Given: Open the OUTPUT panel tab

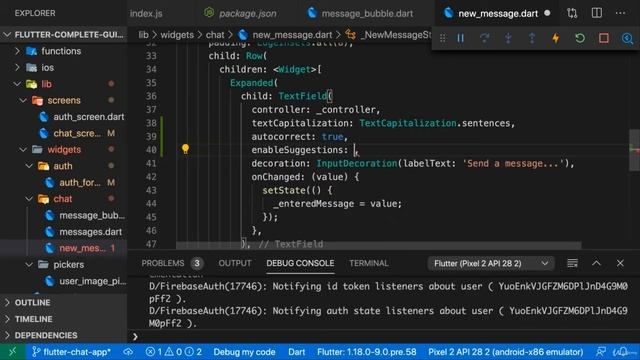Looking at the screenshot, I should [x=235, y=263].
